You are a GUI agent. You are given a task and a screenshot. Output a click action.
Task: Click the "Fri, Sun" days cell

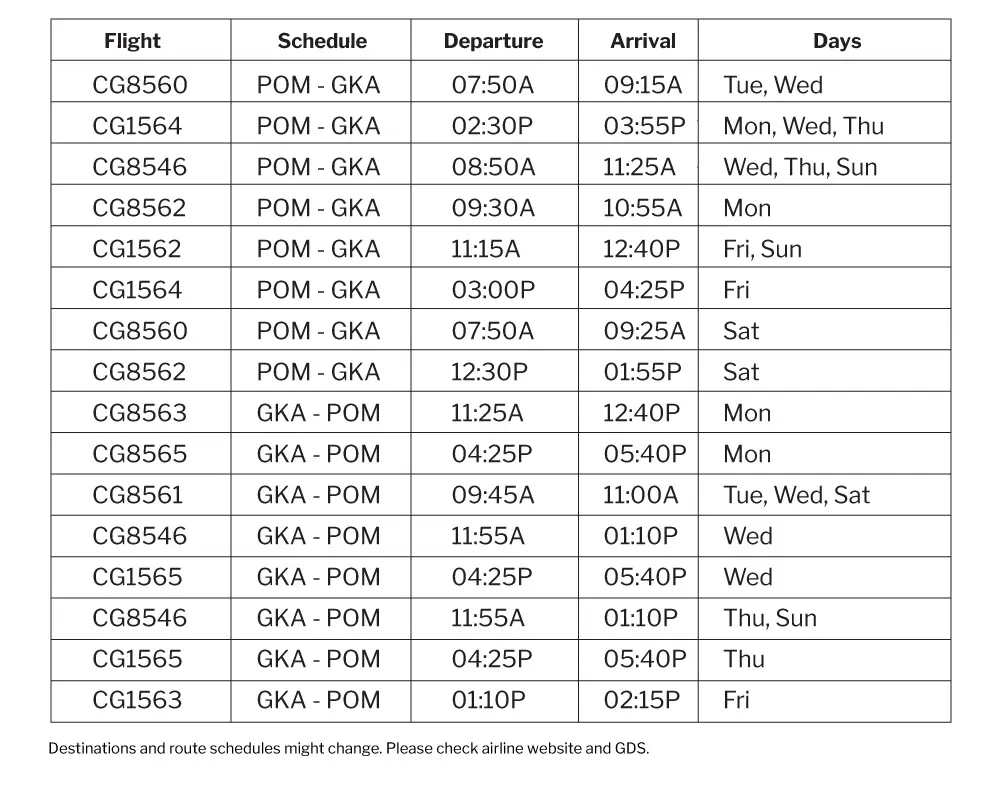click(763, 249)
